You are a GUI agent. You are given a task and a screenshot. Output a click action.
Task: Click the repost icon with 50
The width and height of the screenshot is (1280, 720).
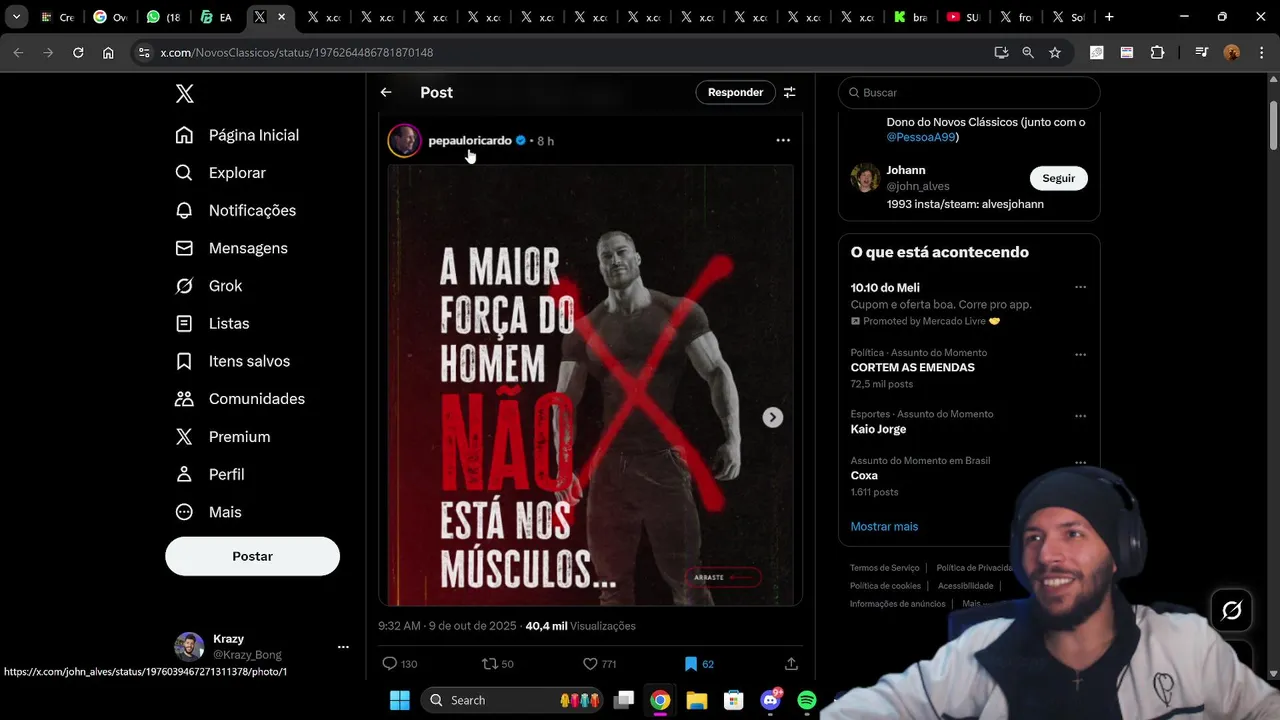(490, 664)
